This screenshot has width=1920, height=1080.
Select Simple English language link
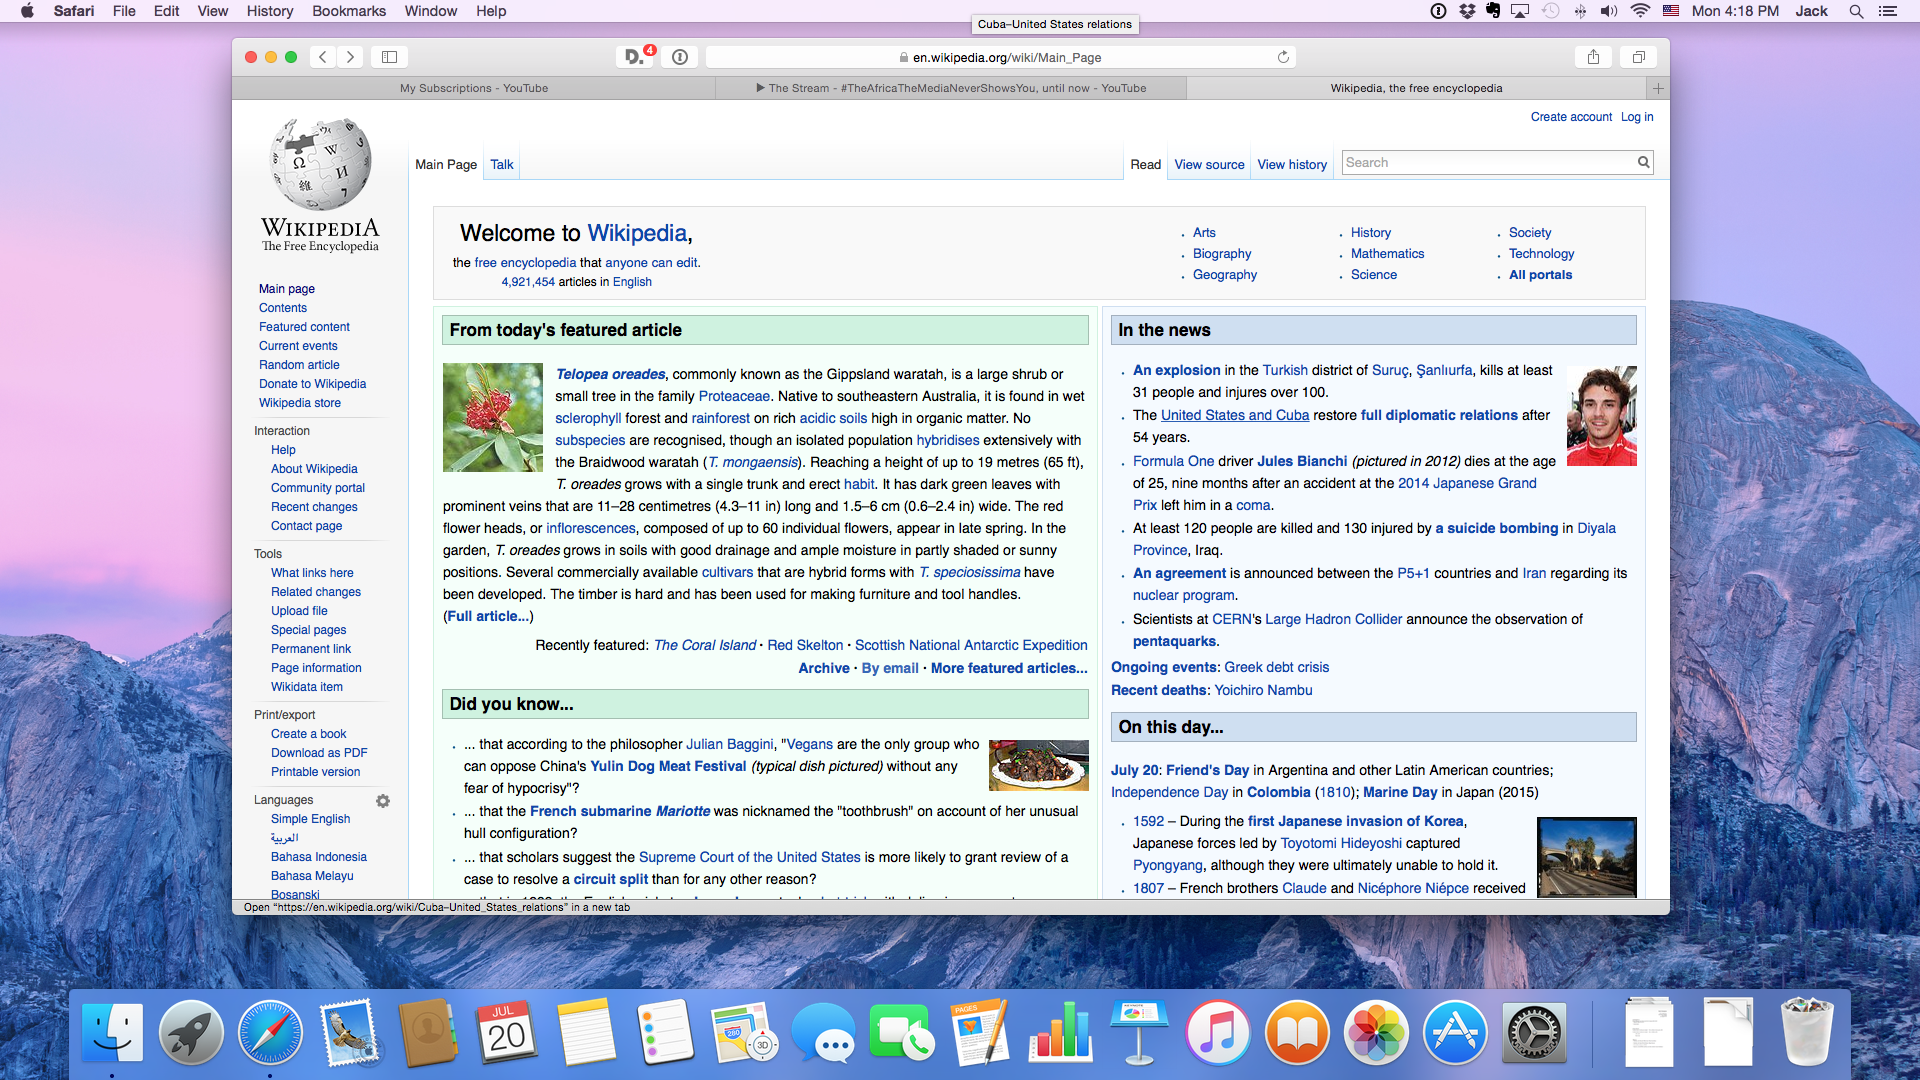(x=310, y=819)
